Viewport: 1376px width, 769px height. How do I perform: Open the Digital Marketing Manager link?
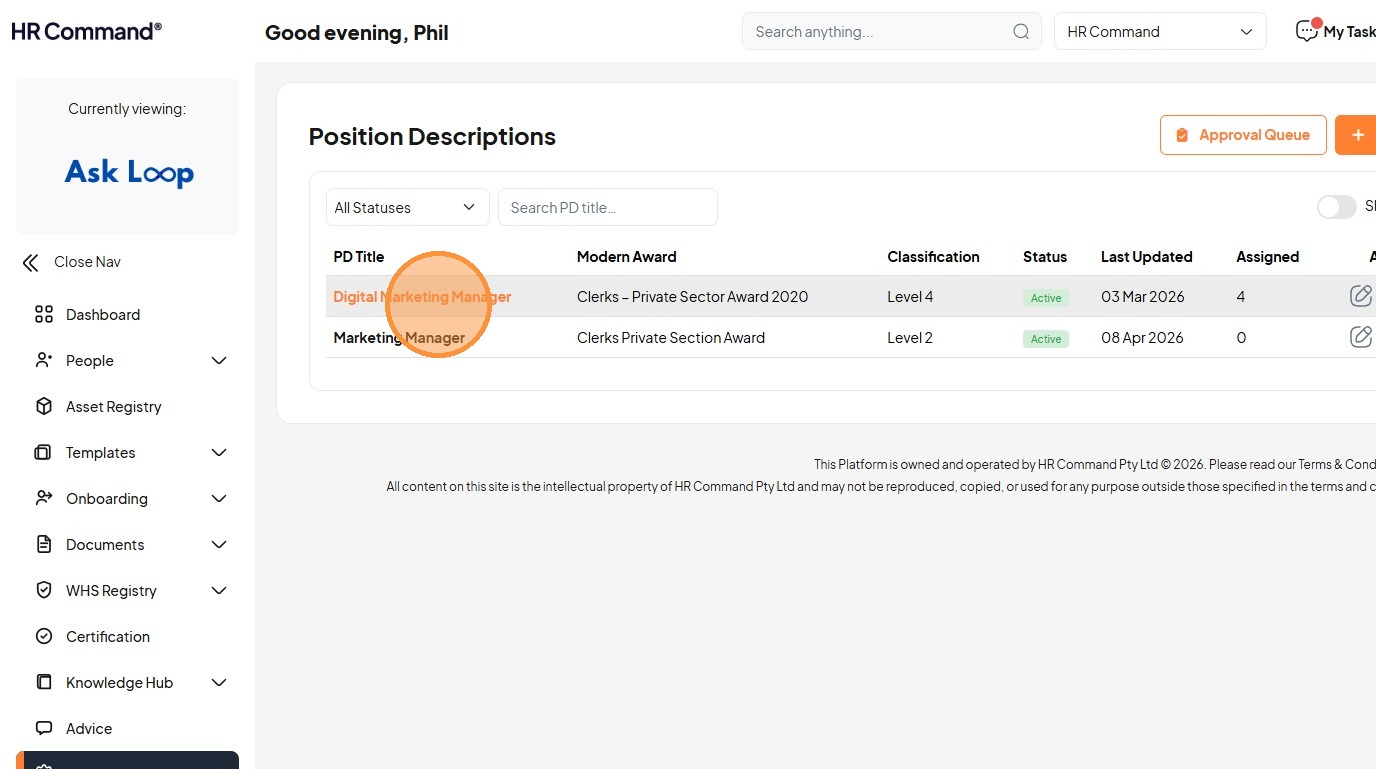coord(422,297)
